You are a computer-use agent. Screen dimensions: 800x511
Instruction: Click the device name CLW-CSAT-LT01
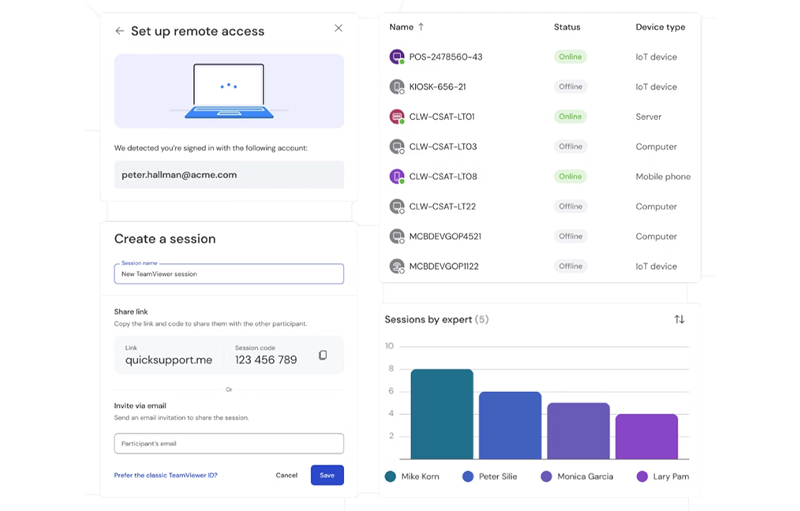(442, 116)
